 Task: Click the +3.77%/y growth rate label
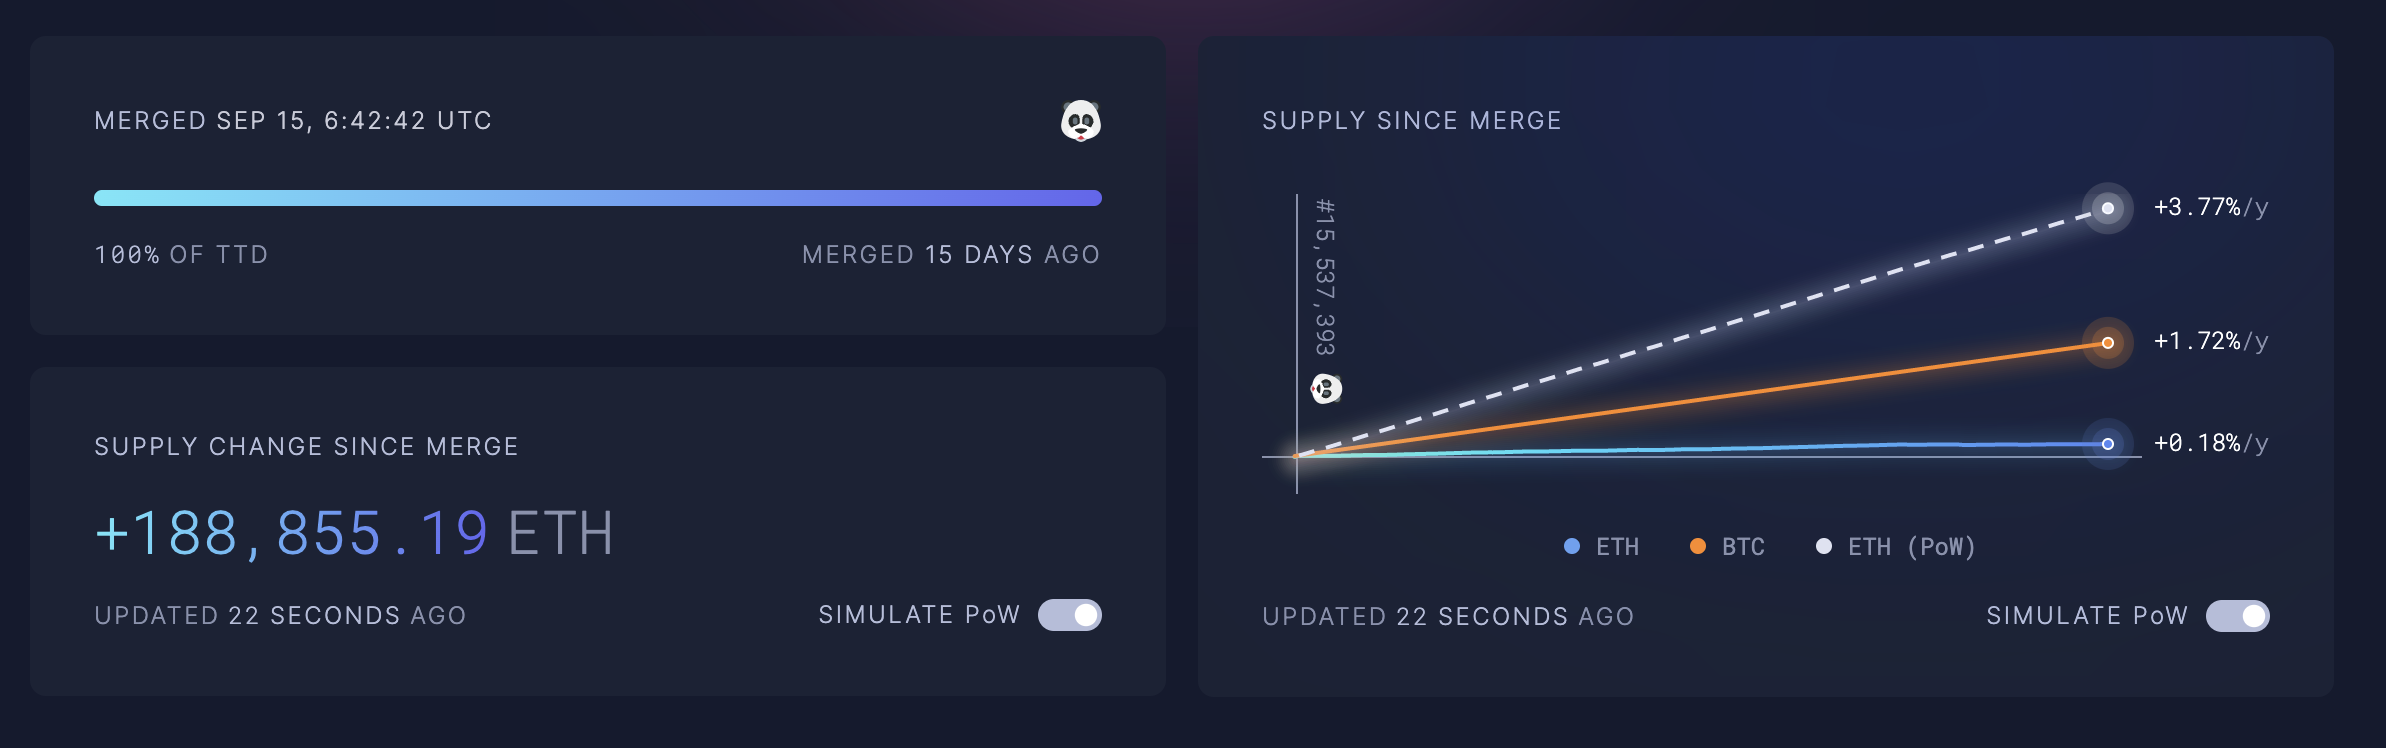2210,207
